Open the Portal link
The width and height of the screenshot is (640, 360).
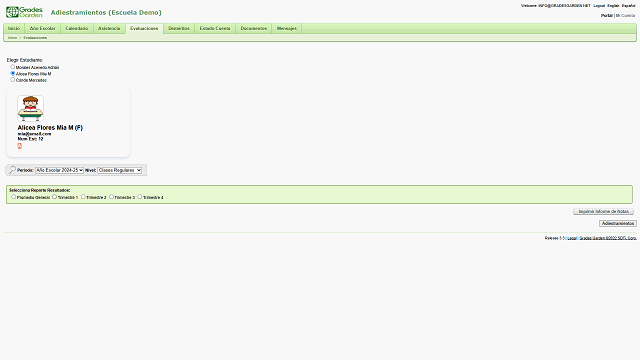tap(607, 16)
